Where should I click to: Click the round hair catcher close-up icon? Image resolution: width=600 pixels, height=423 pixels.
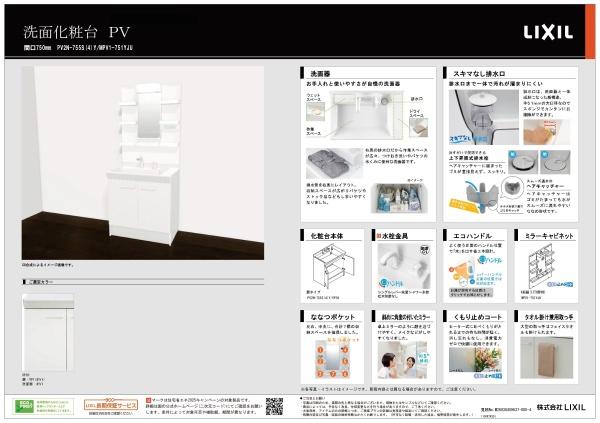click(511, 188)
